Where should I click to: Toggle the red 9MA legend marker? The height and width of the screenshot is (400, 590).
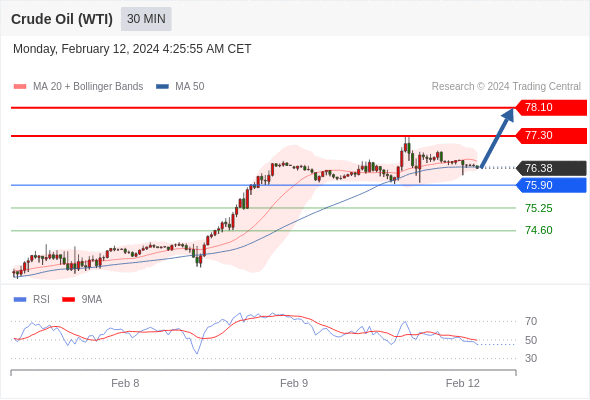pyautogui.click(x=68, y=300)
